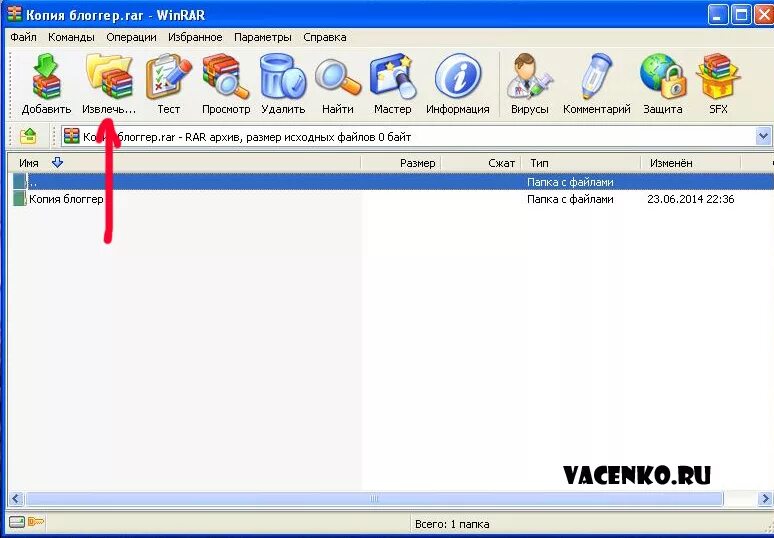Click the horizontal scrollbar thumb

(x=374, y=499)
